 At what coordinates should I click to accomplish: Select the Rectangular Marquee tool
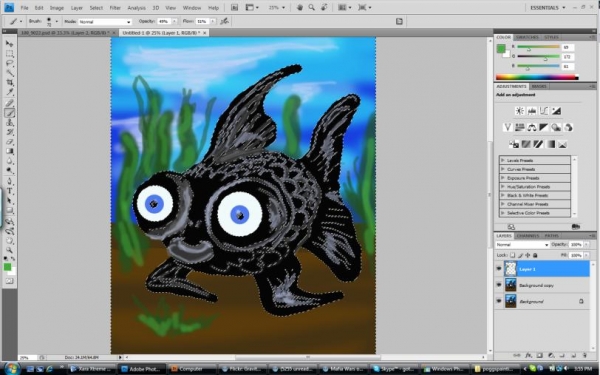9,54
